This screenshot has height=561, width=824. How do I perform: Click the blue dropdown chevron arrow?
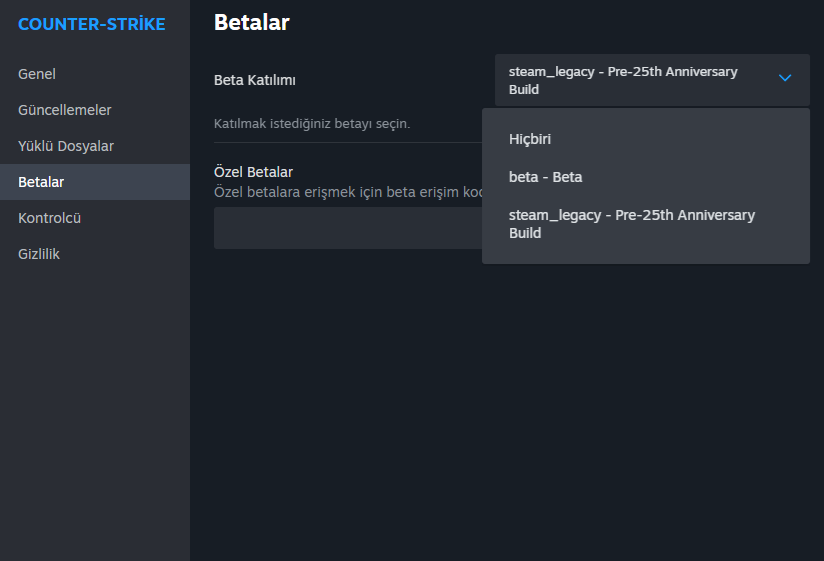click(785, 78)
